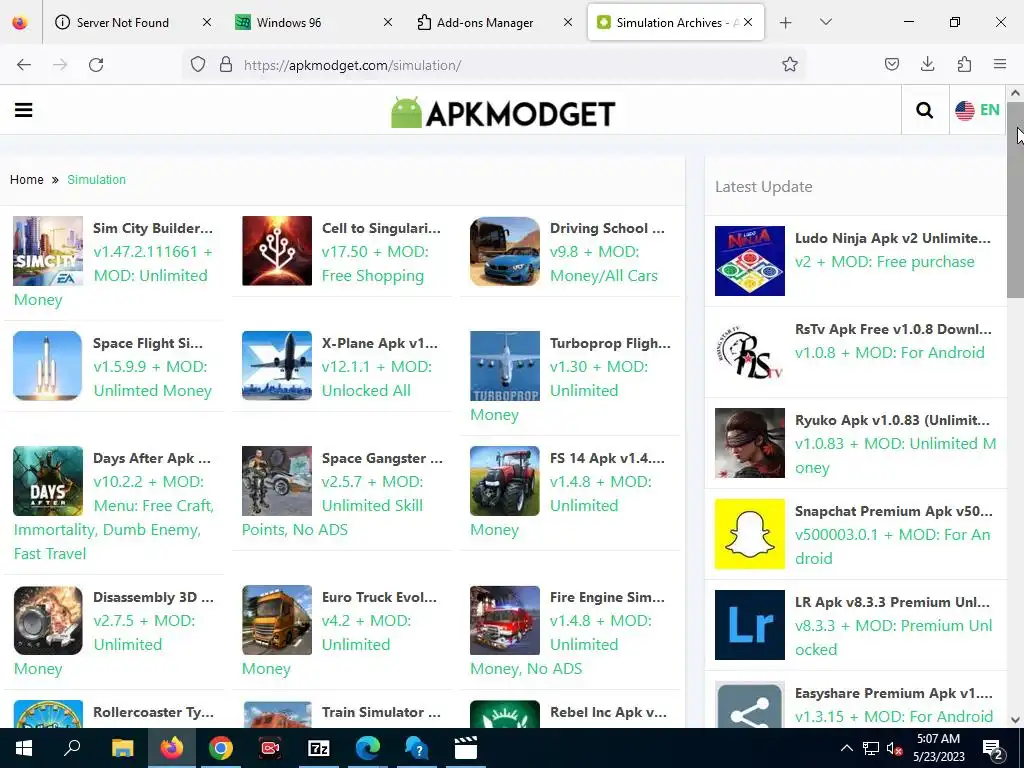This screenshot has height=768, width=1024.
Task: Open Save to Pocket icon
Action: (891, 64)
